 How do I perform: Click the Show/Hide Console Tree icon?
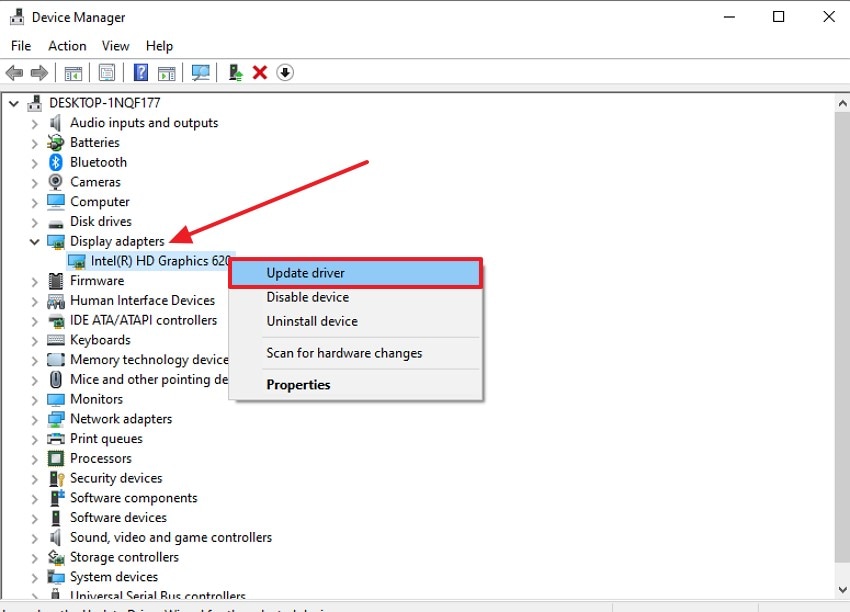click(x=73, y=73)
